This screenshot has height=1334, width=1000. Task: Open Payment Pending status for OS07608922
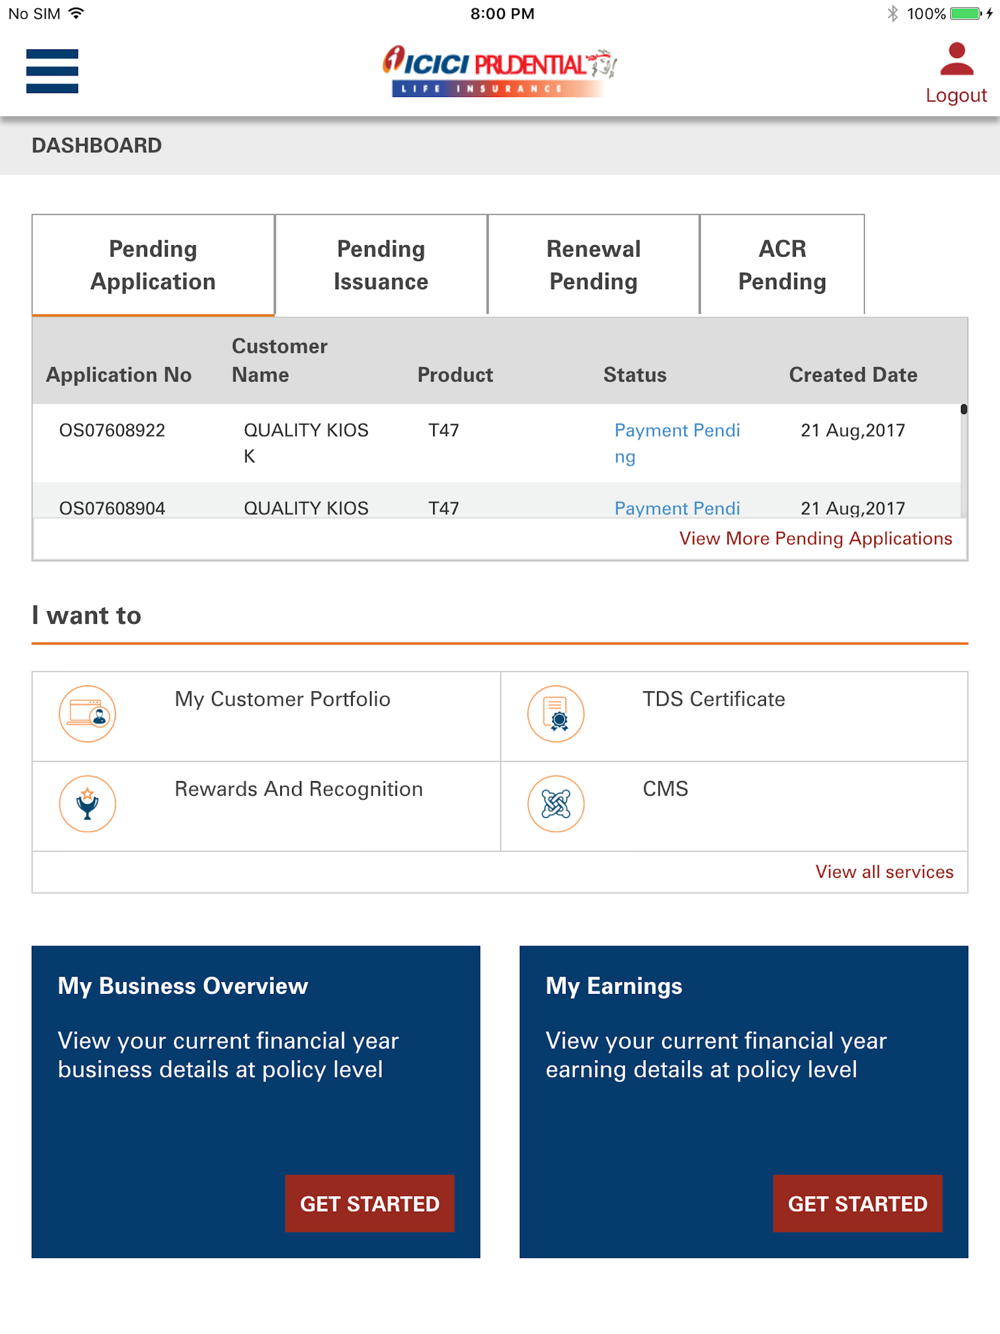click(677, 443)
